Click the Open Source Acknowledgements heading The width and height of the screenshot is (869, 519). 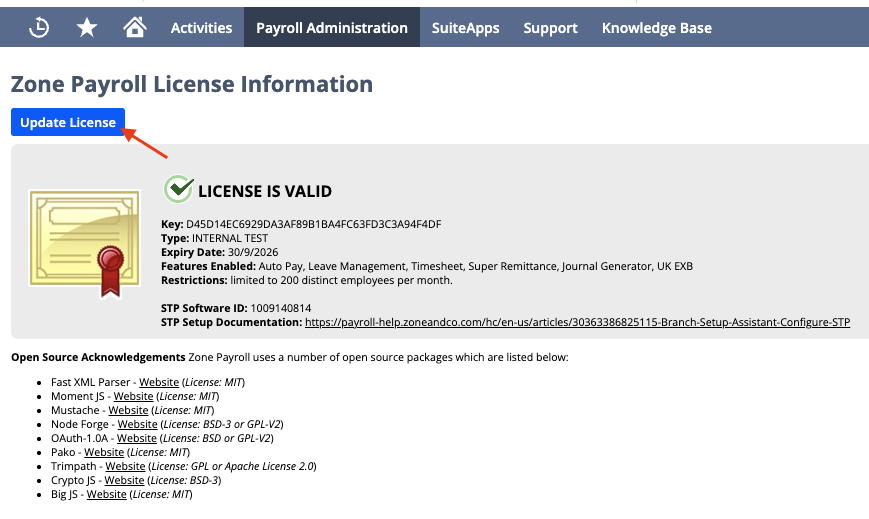pyautogui.click(x=98, y=357)
